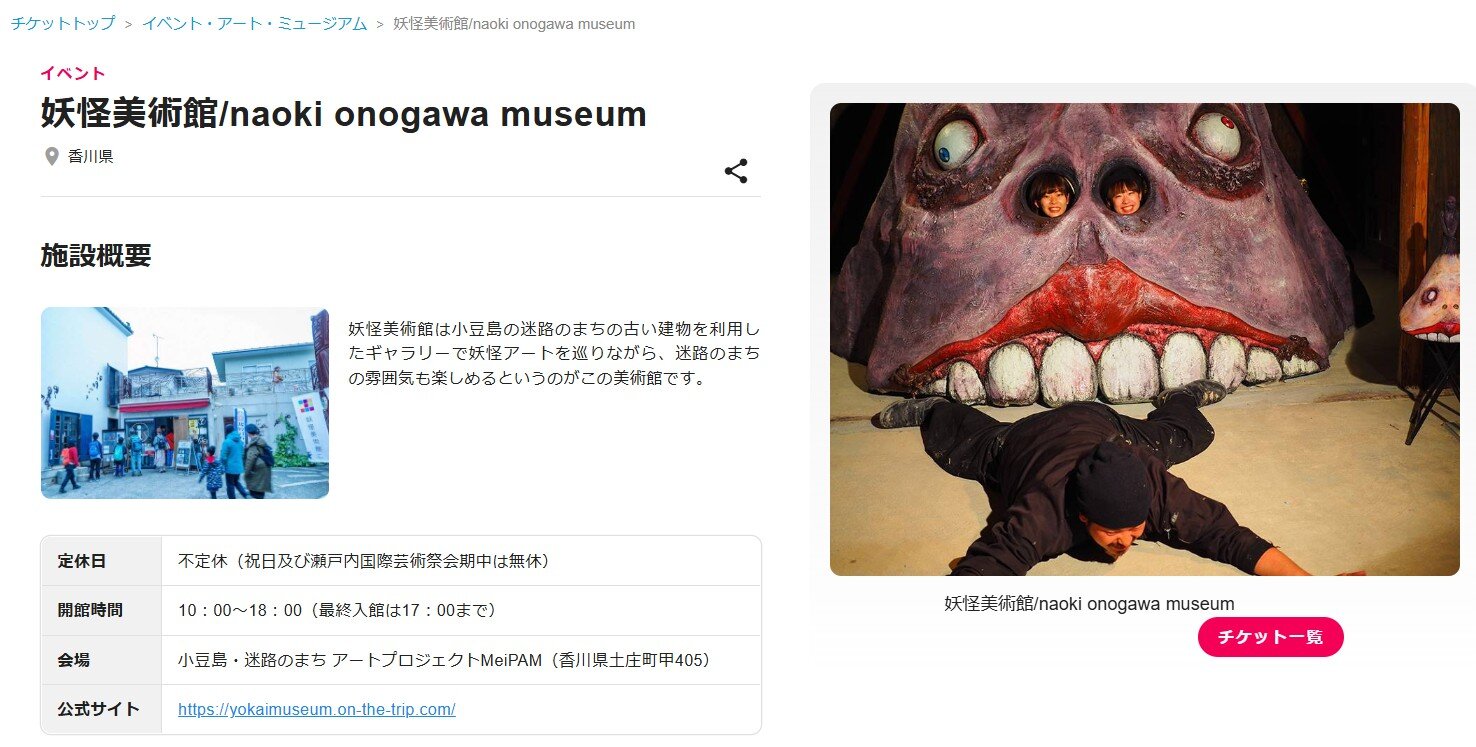
Task: View the large monster sculpture photo
Action: tap(1145, 339)
